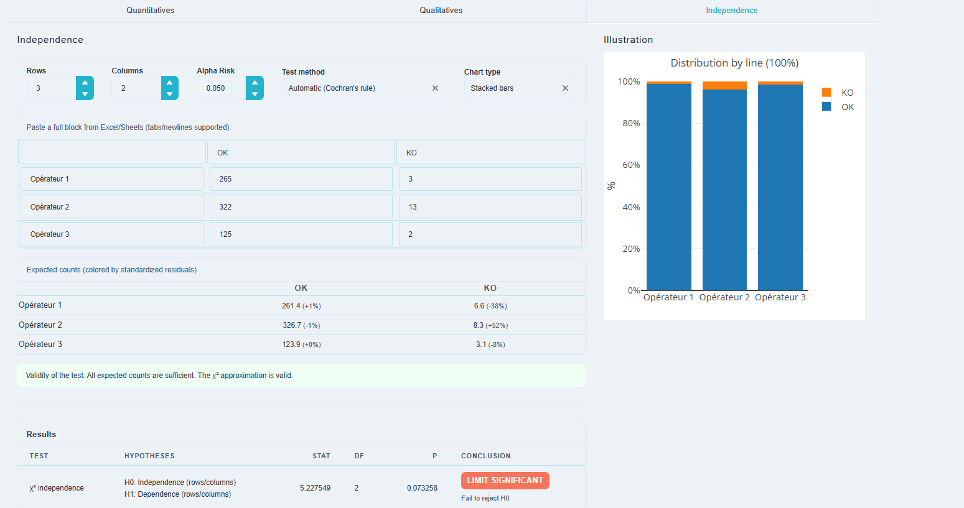Select the Independence tab
The height and width of the screenshot is (508, 964).
[732, 10]
